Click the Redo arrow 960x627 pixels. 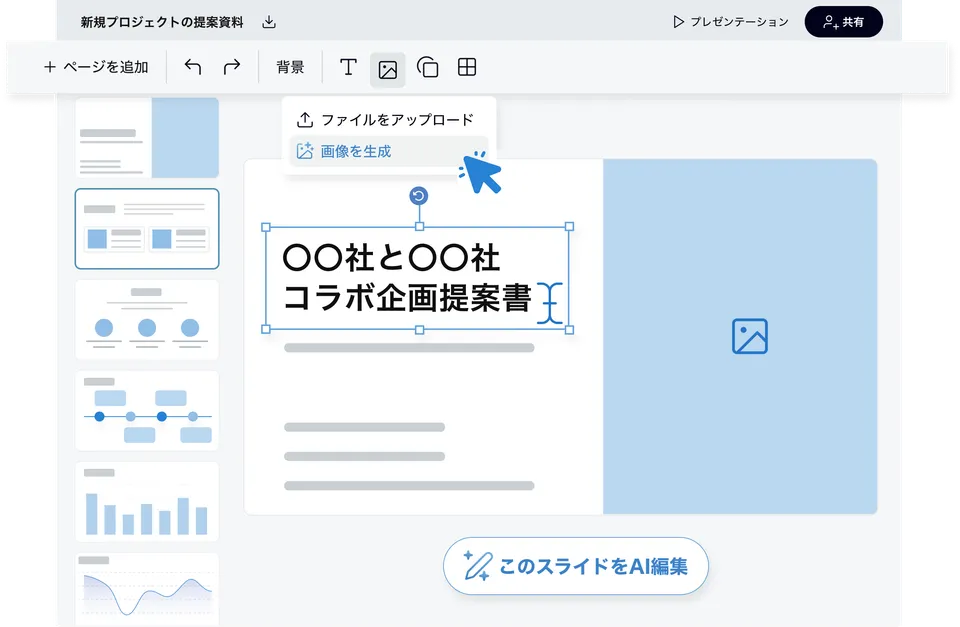click(x=231, y=66)
